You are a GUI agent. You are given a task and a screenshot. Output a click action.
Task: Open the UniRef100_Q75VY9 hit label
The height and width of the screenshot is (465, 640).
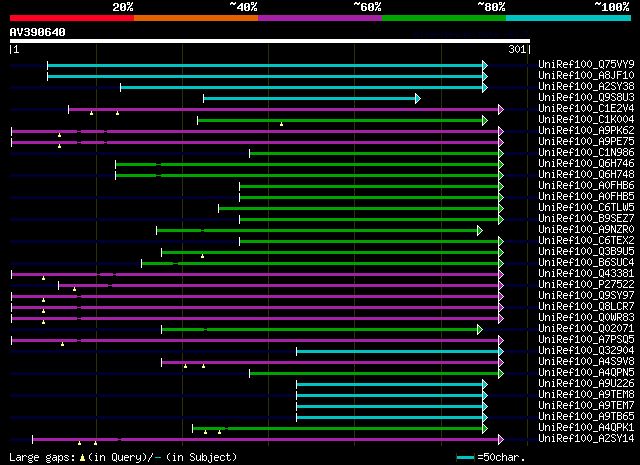586,64
